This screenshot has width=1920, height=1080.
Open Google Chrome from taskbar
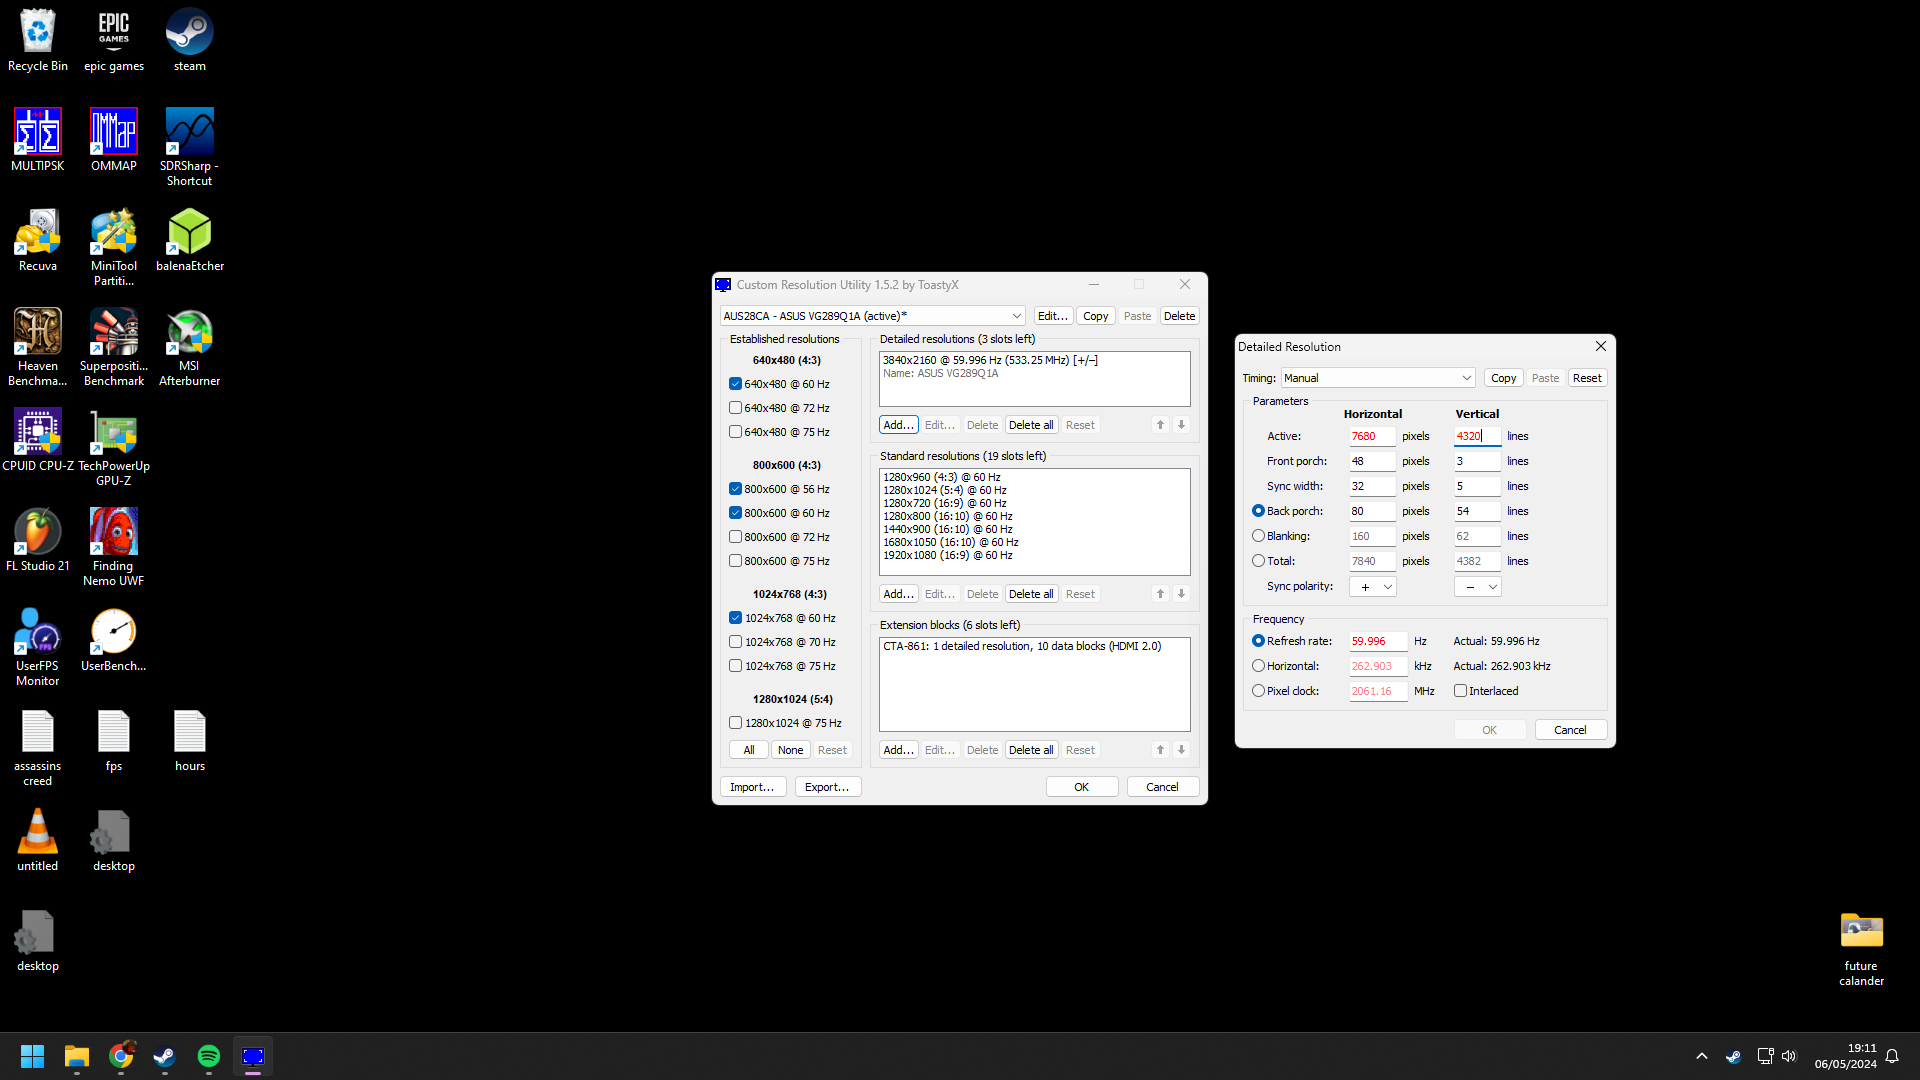tap(121, 1056)
